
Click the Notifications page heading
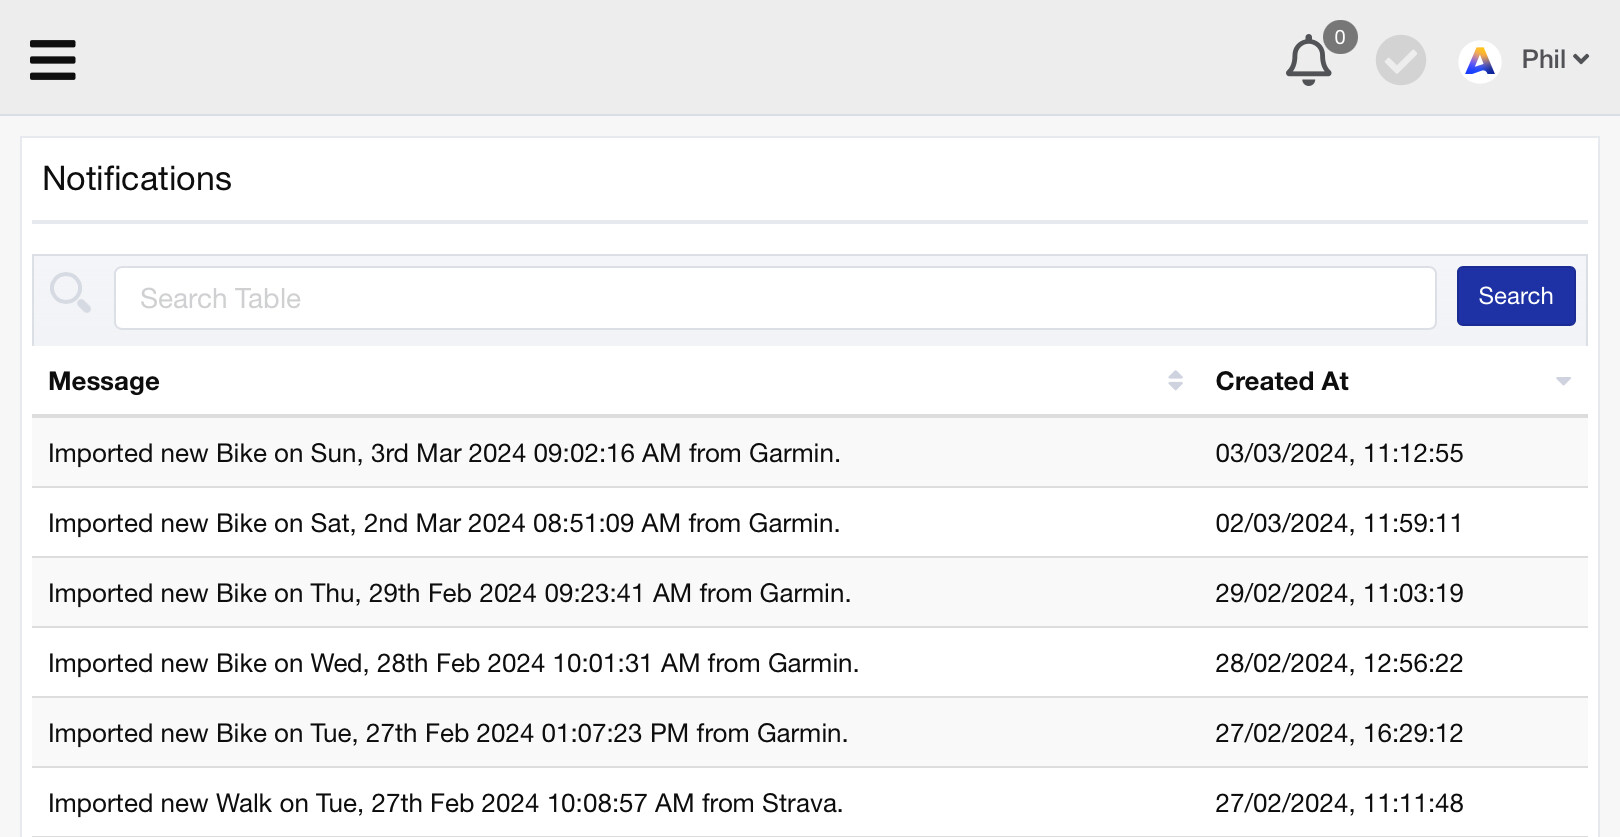(137, 179)
